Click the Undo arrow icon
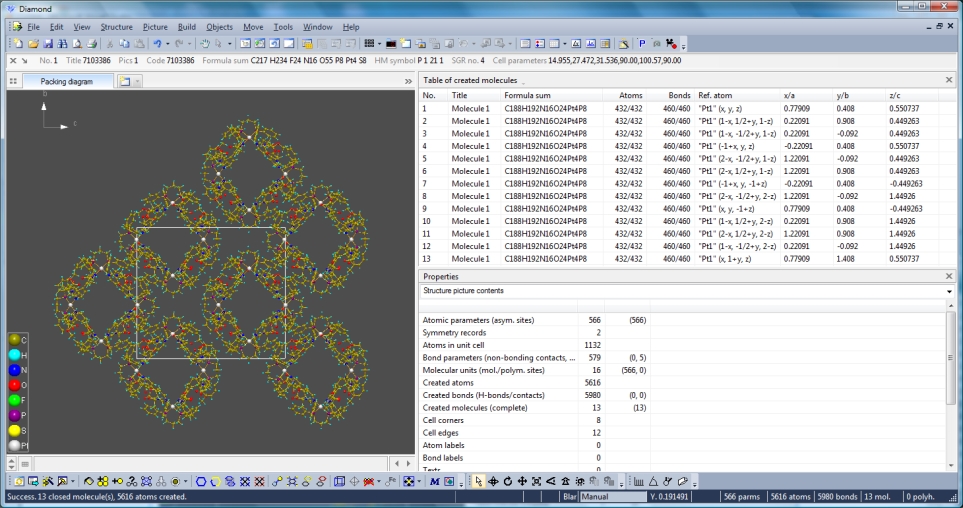Viewport: 963px width, 508px height. 158,44
